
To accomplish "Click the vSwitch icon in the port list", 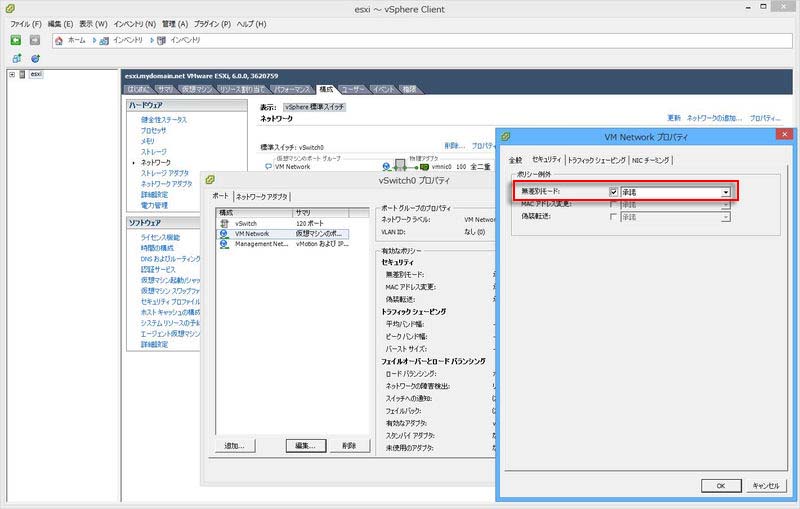I will coord(224,223).
